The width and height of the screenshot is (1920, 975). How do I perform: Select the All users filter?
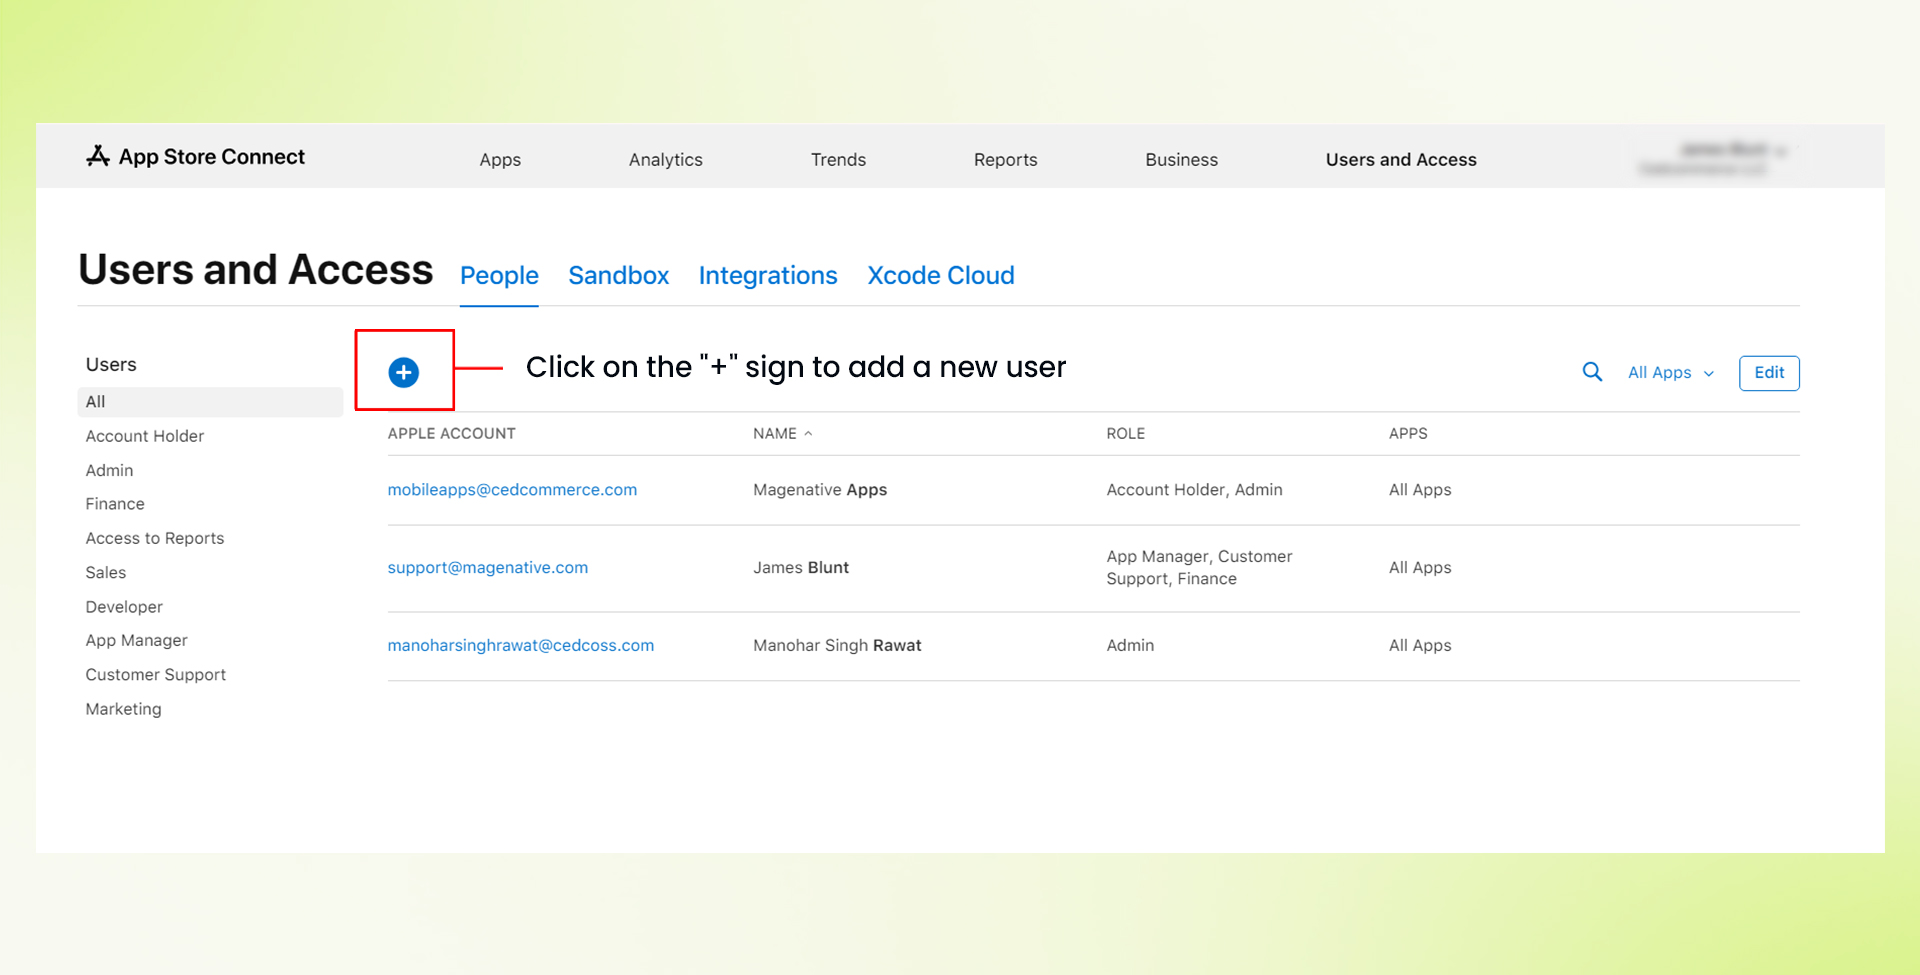(x=210, y=402)
